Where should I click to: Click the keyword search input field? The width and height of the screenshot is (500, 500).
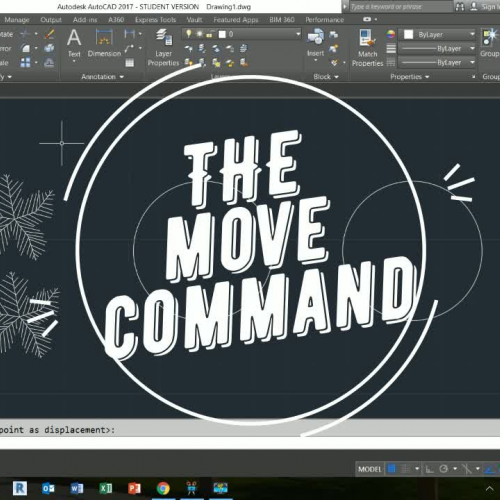tap(400, 6)
